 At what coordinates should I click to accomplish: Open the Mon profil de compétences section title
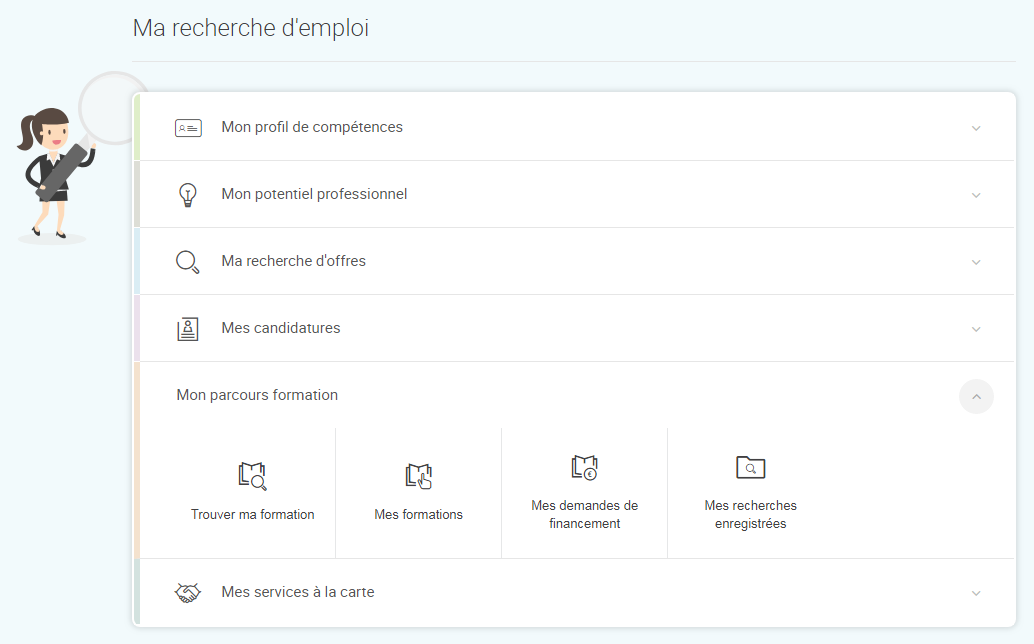tap(312, 127)
